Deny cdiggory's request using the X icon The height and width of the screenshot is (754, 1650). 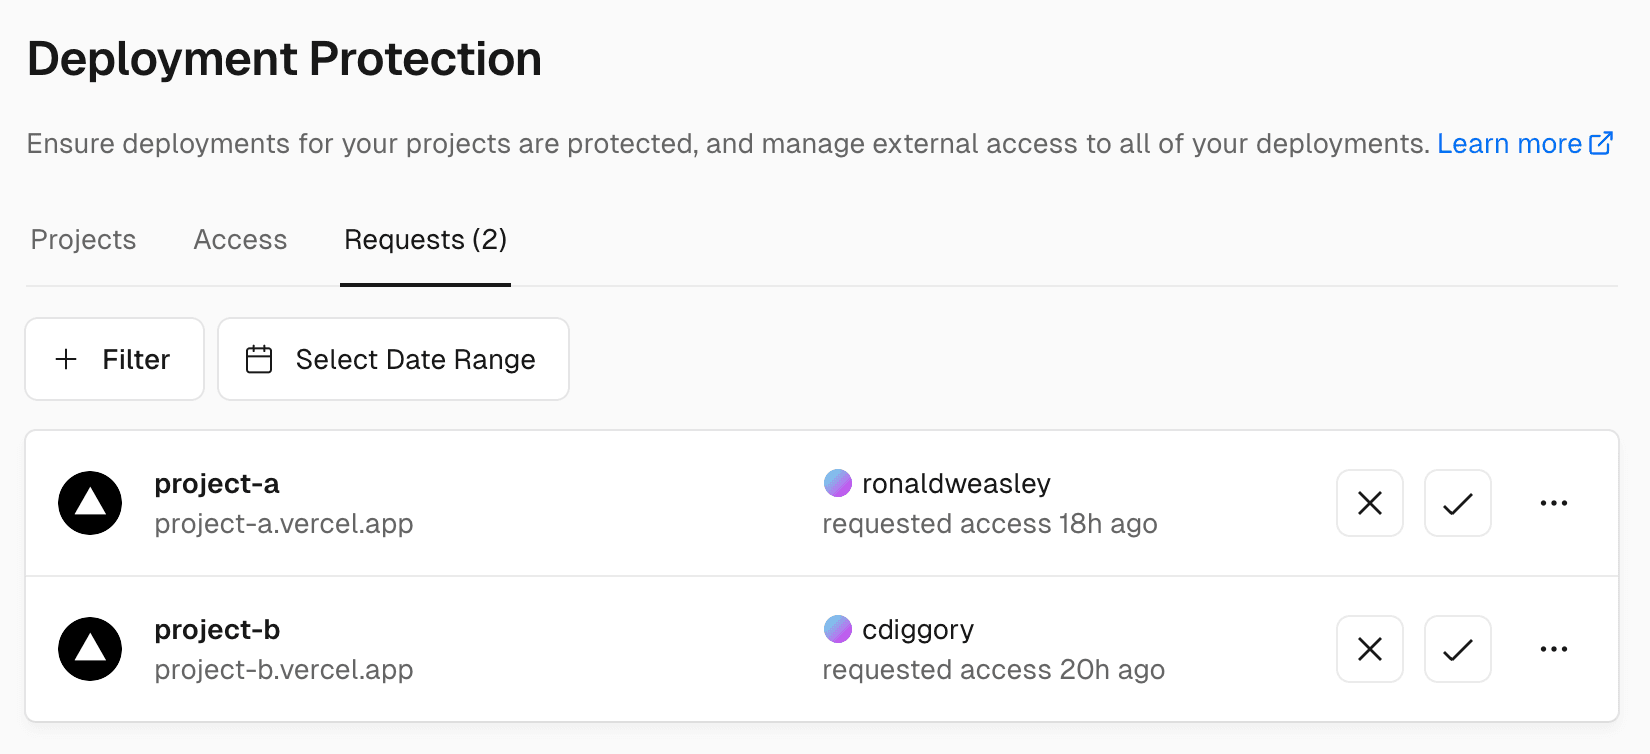click(1369, 649)
